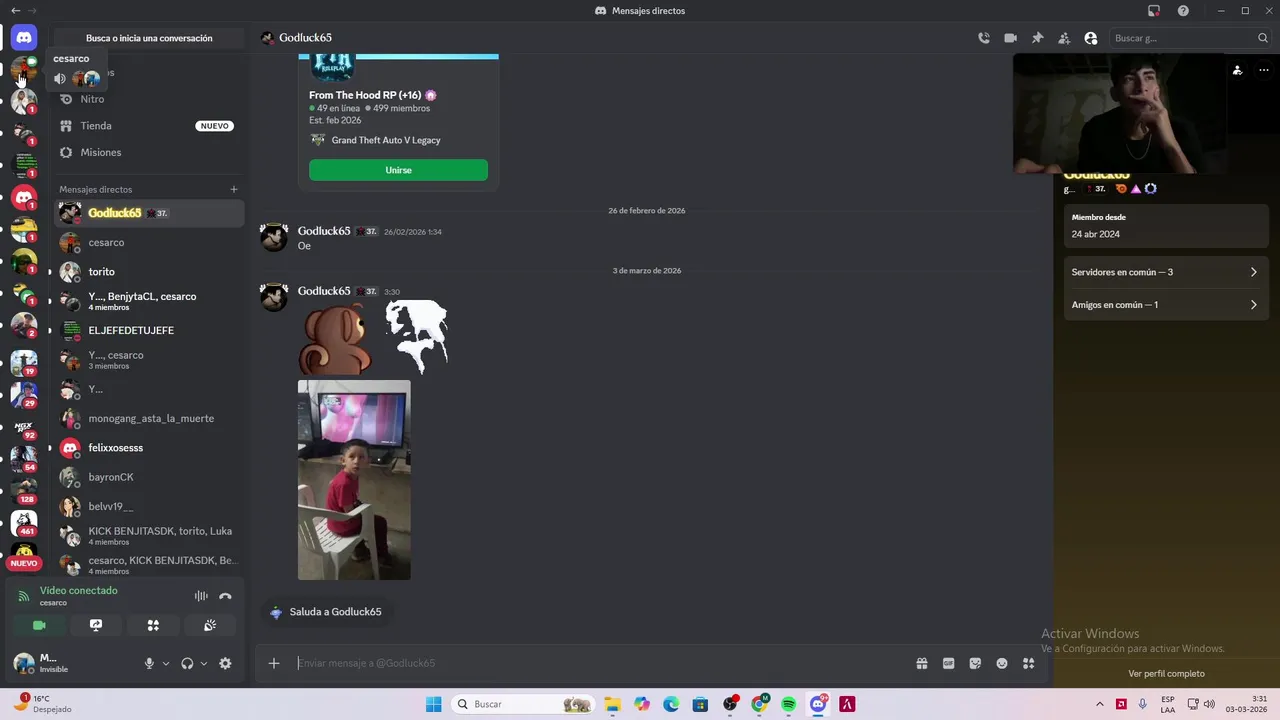Expand microphone input options arrow
The width and height of the screenshot is (1280, 720).
pos(166,663)
